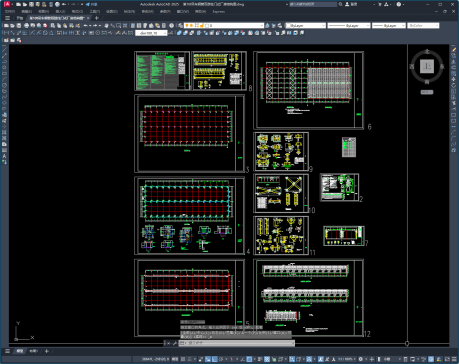Select the Line tool in draw toolbar
Viewport: 459px width, 364px height.
click(4, 50)
